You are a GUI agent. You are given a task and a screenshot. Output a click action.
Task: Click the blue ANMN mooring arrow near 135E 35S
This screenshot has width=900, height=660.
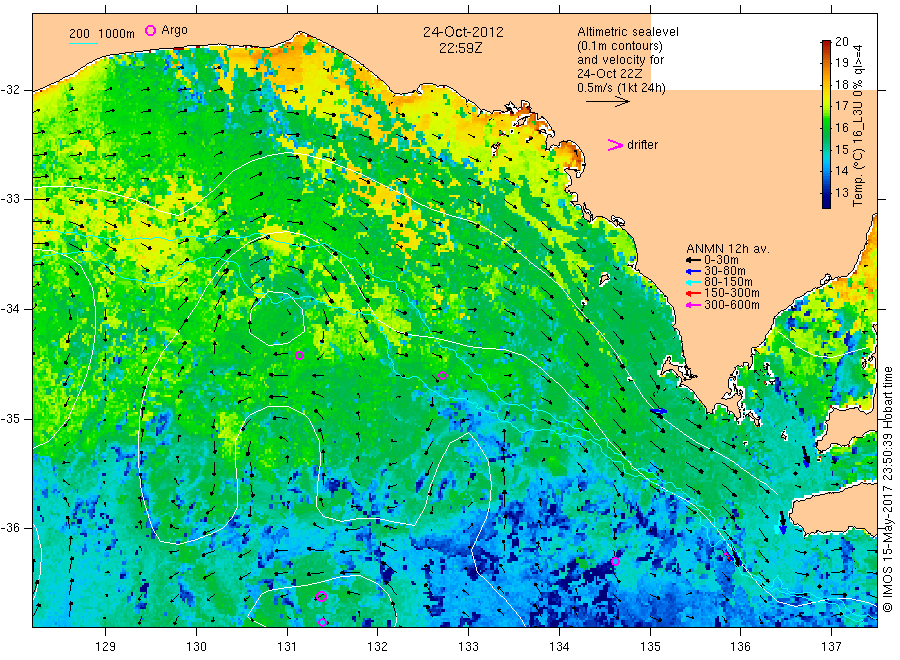(658, 411)
